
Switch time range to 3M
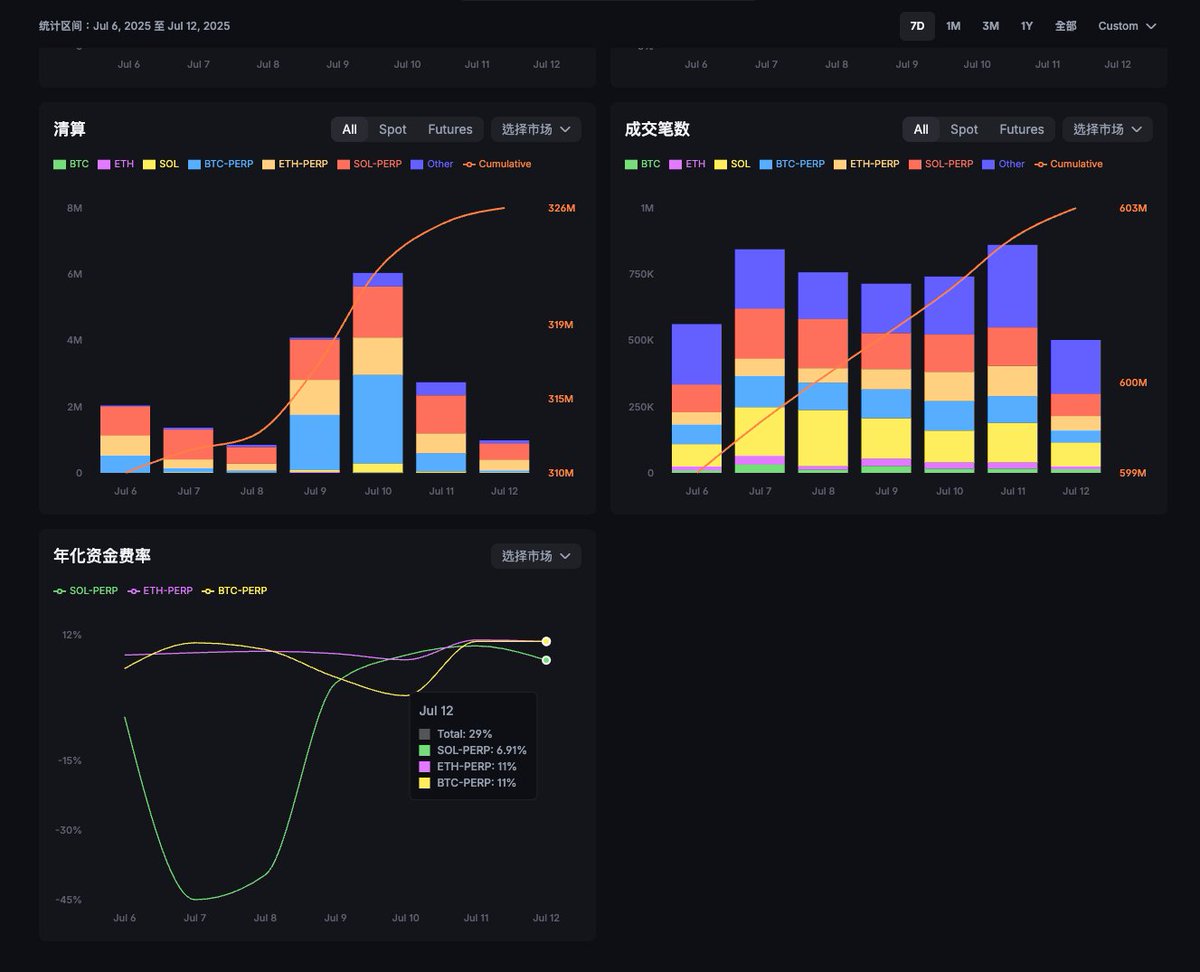tap(990, 26)
